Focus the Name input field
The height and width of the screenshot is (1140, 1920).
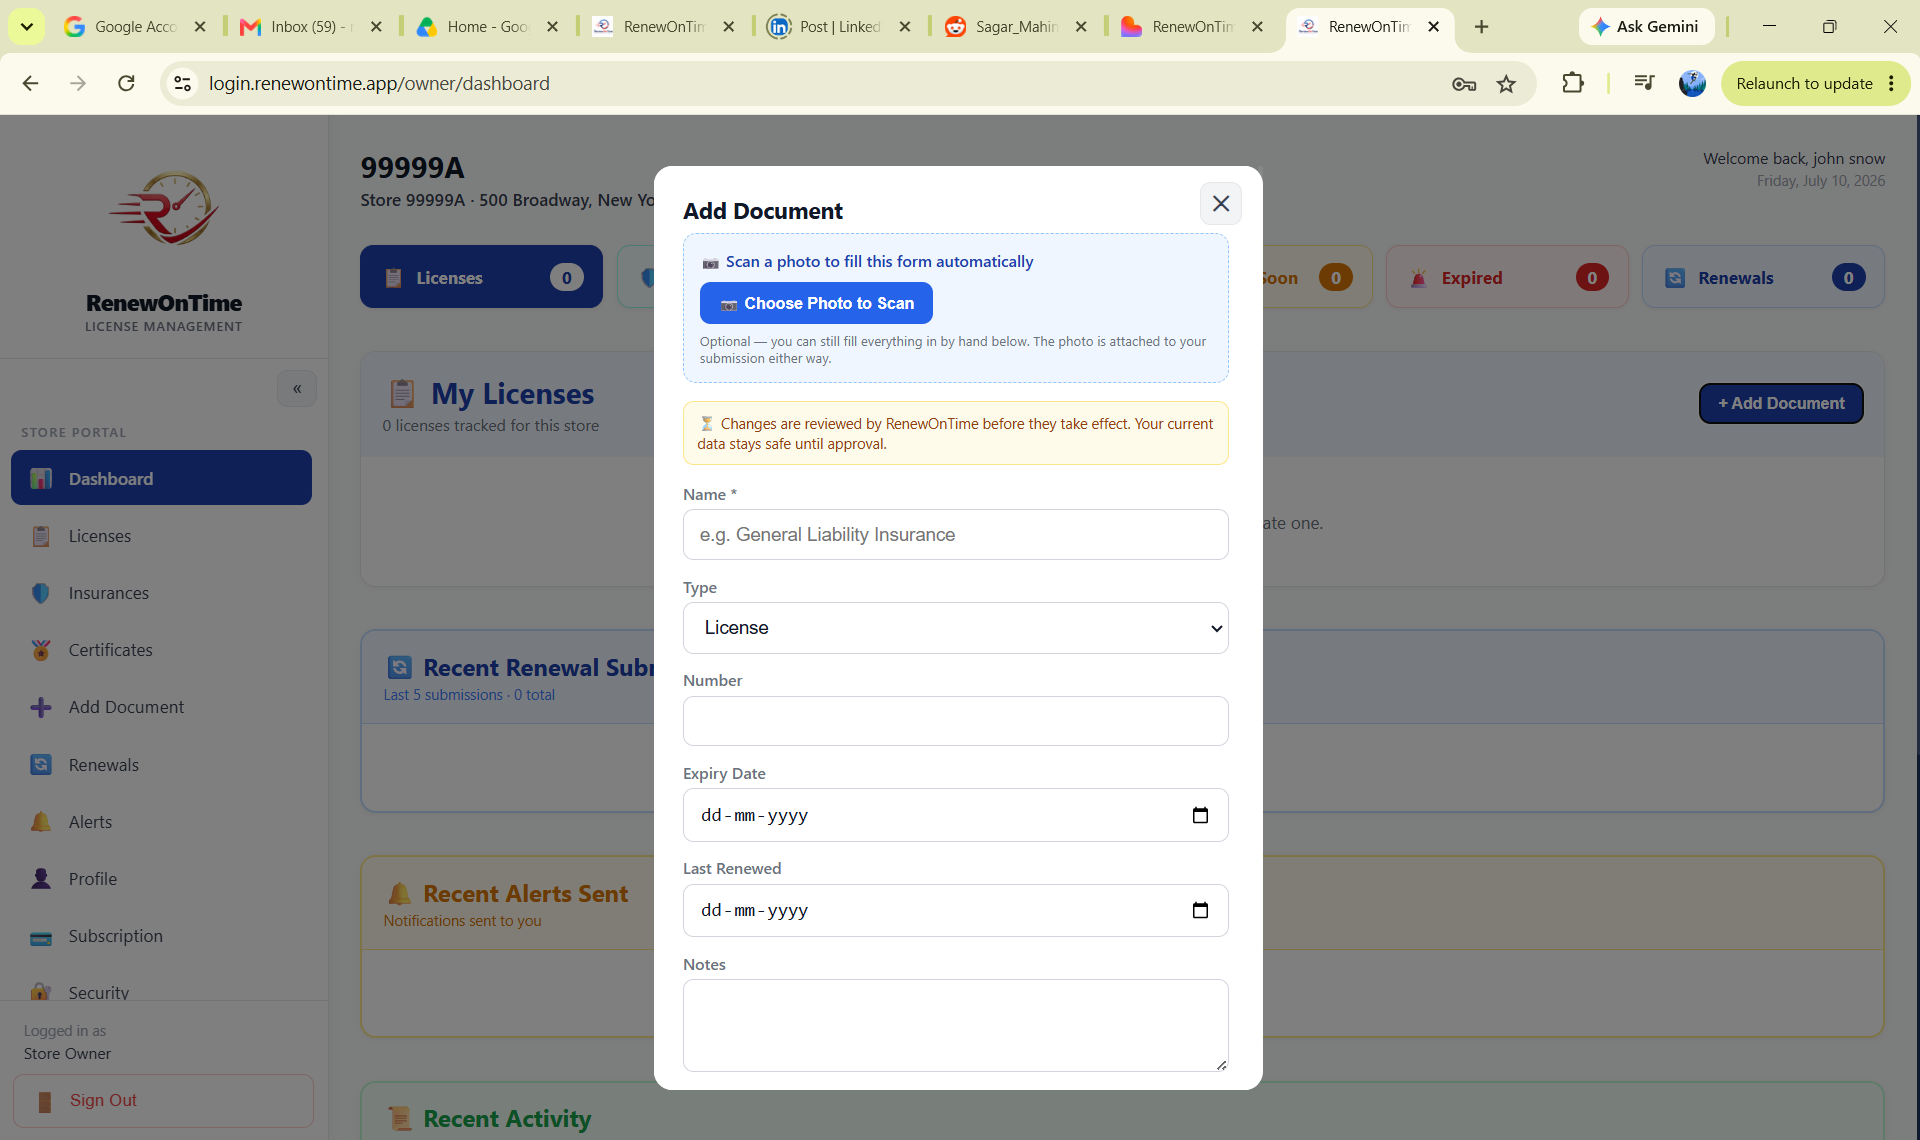click(955, 535)
